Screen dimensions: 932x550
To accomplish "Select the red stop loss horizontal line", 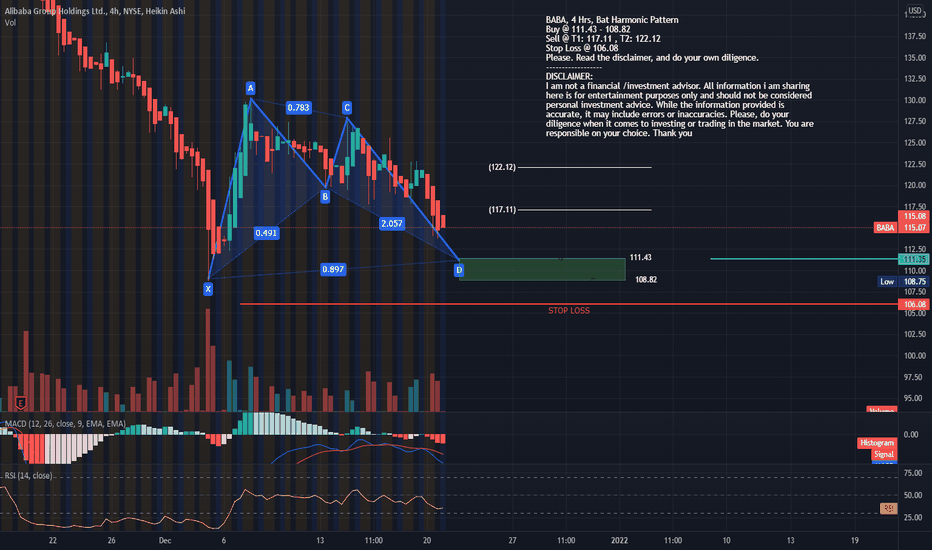I will (x=571, y=304).
